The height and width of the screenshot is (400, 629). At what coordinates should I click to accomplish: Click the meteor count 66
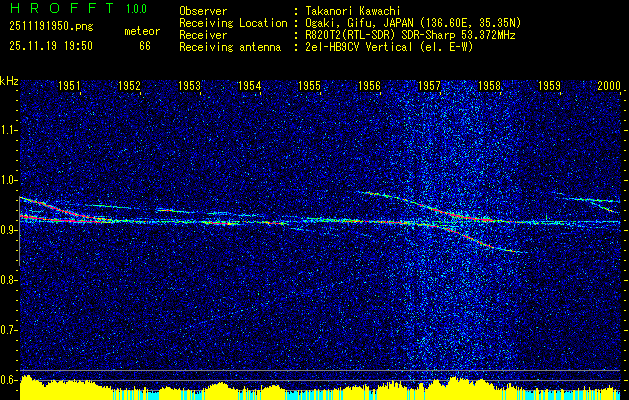click(145, 46)
